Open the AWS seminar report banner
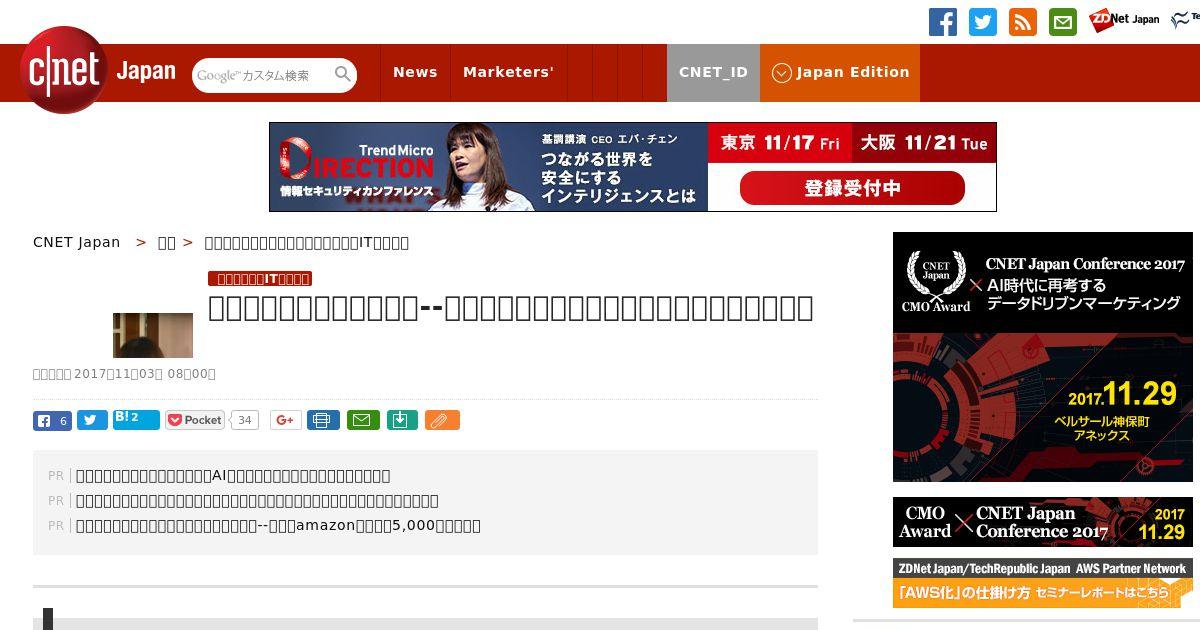 [1043, 583]
